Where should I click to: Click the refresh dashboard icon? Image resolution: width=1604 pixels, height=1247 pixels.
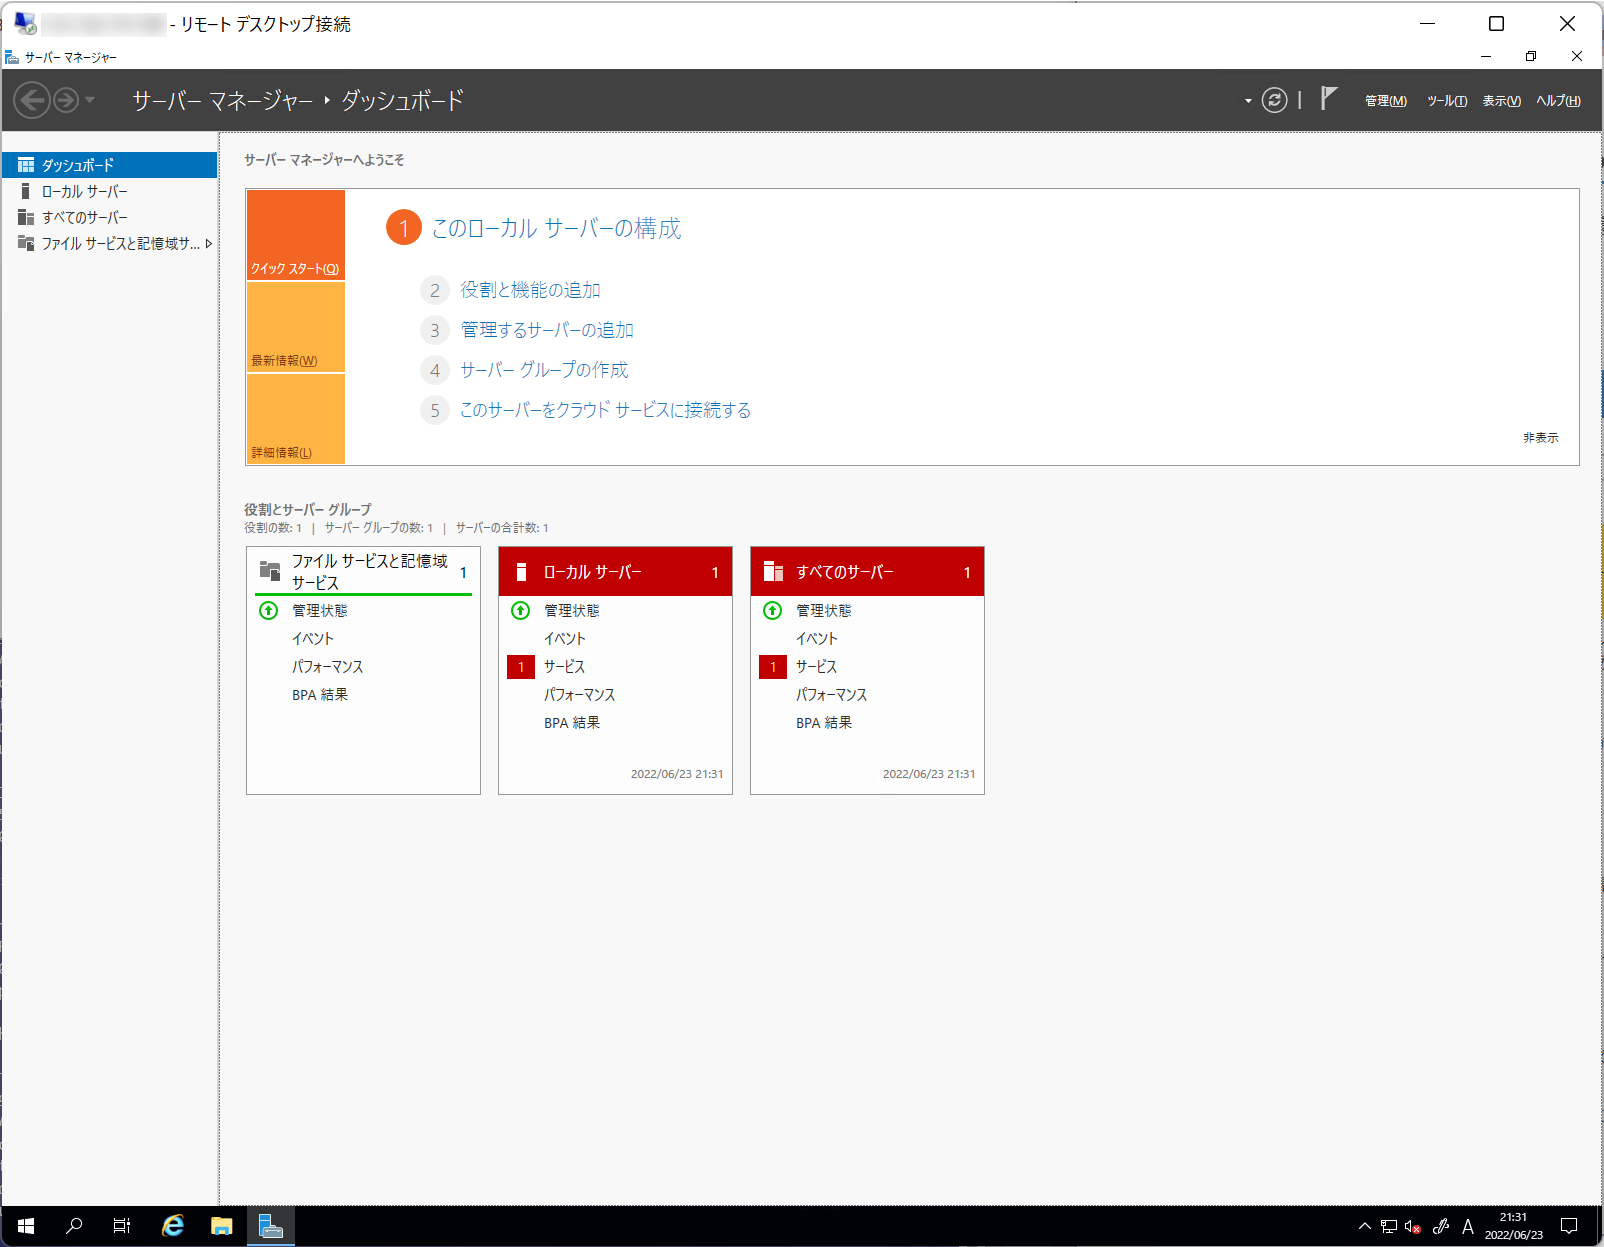pyautogui.click(x=1274, y=100)
